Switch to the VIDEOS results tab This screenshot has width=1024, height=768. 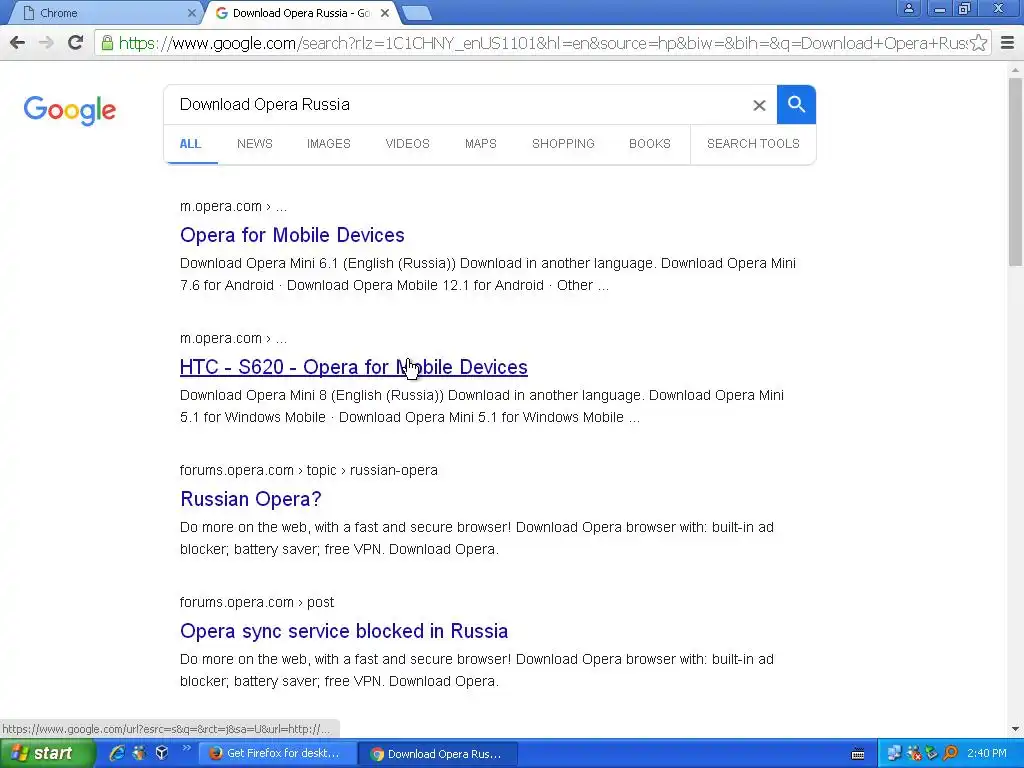[x=408, y=144]
